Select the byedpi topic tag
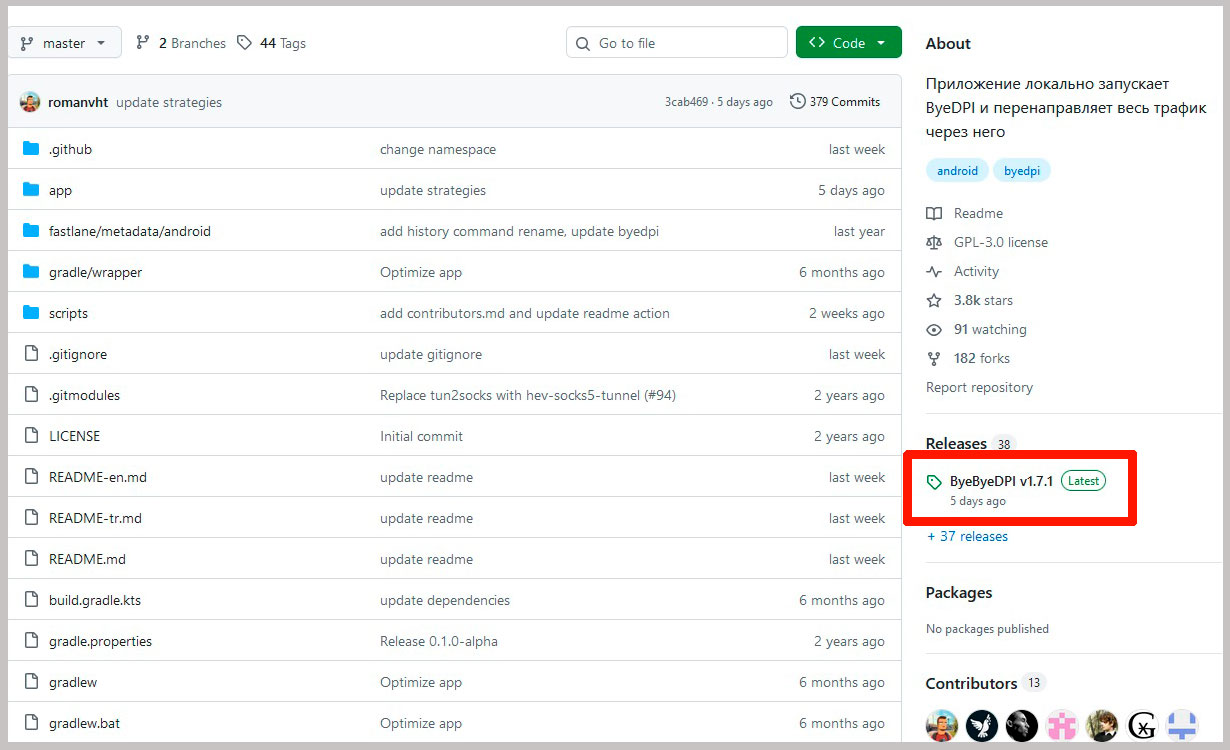This screenshot has width=1230, height=750. (x=1021, y=171)
